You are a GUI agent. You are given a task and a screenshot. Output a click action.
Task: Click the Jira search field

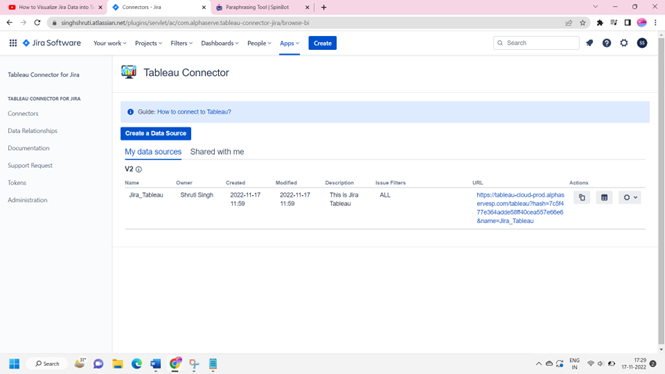coord(536,43)
